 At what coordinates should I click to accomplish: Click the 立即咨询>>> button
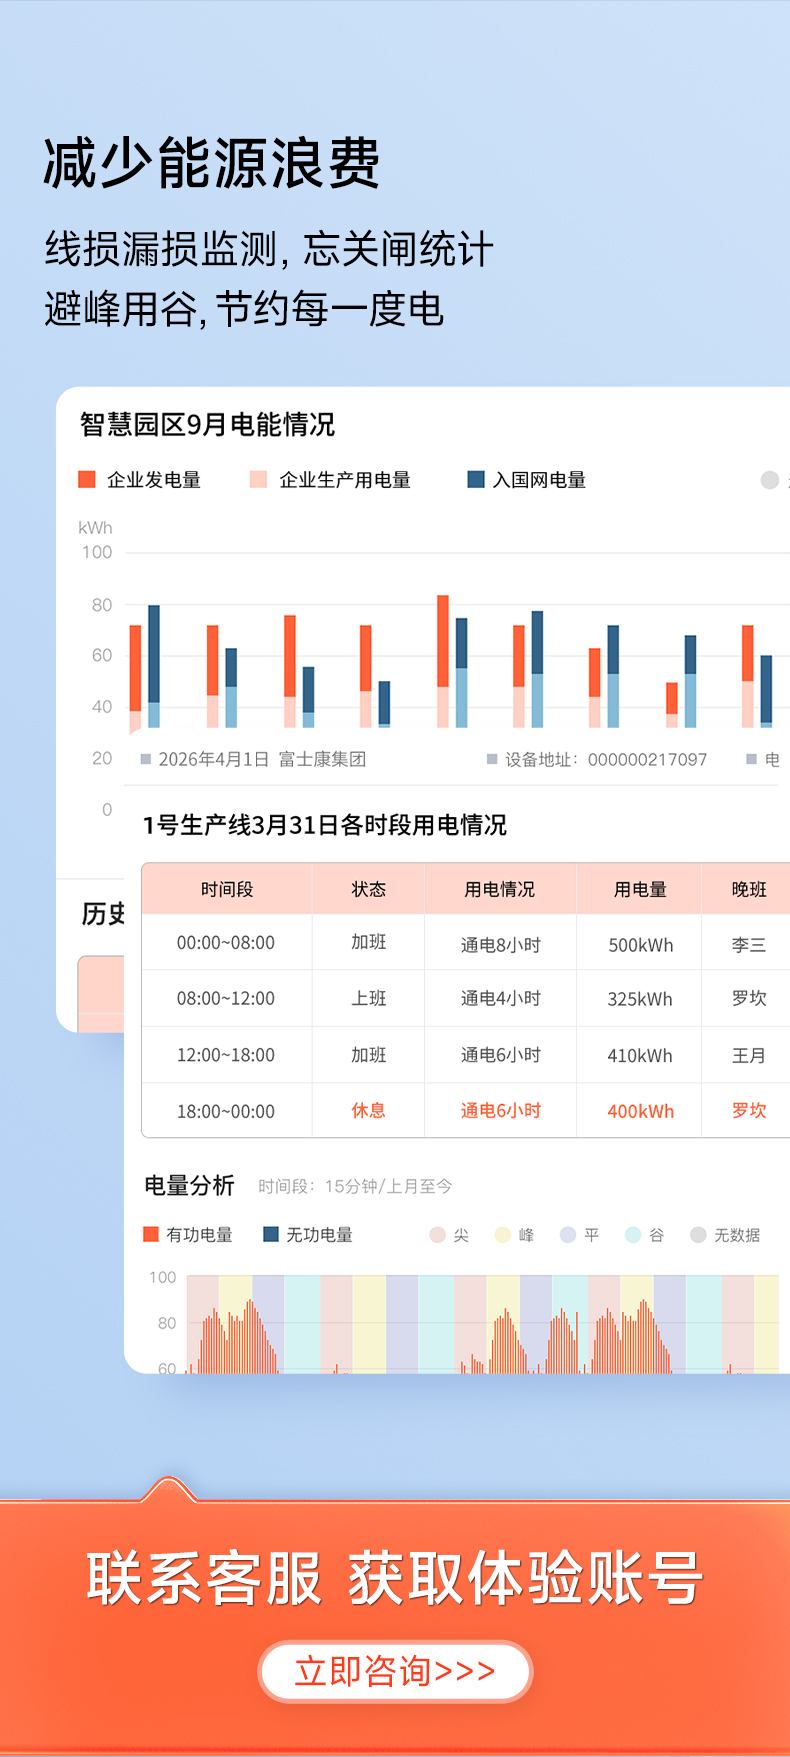click(x=395, y=1671)
